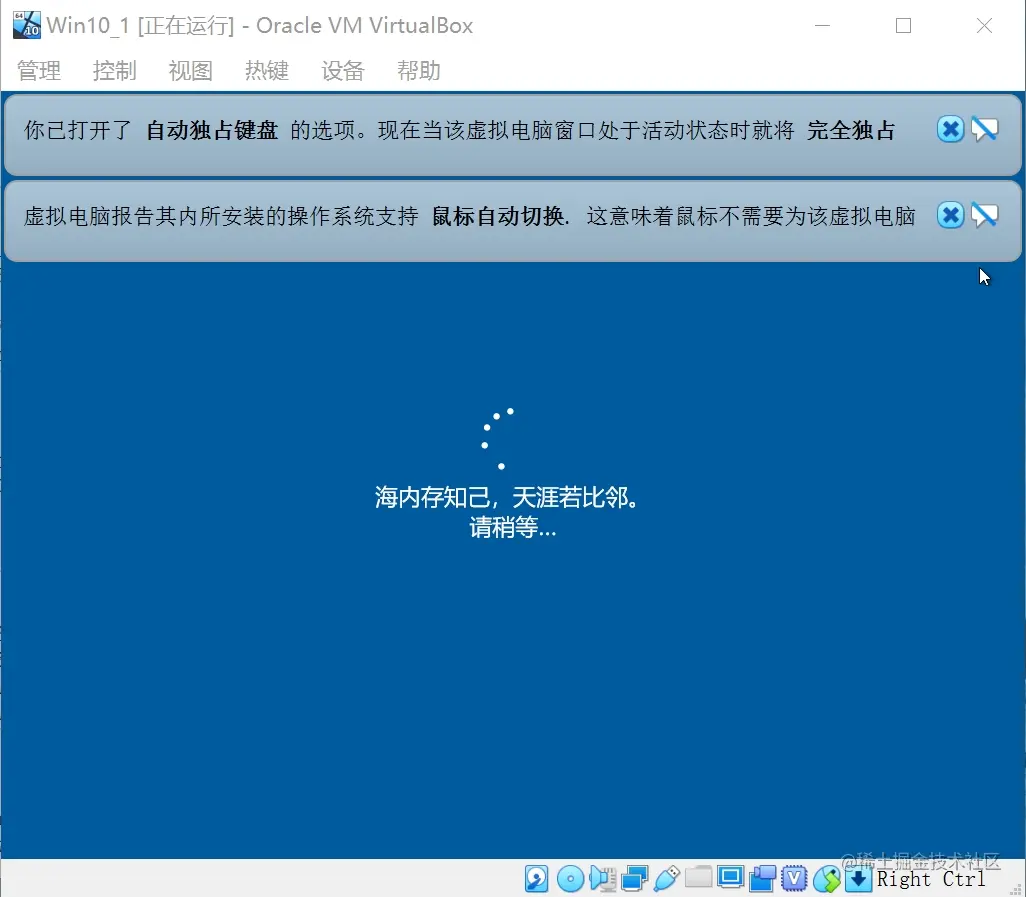
Task: Open the 控制 menu
Action: (x=114, y=70)
